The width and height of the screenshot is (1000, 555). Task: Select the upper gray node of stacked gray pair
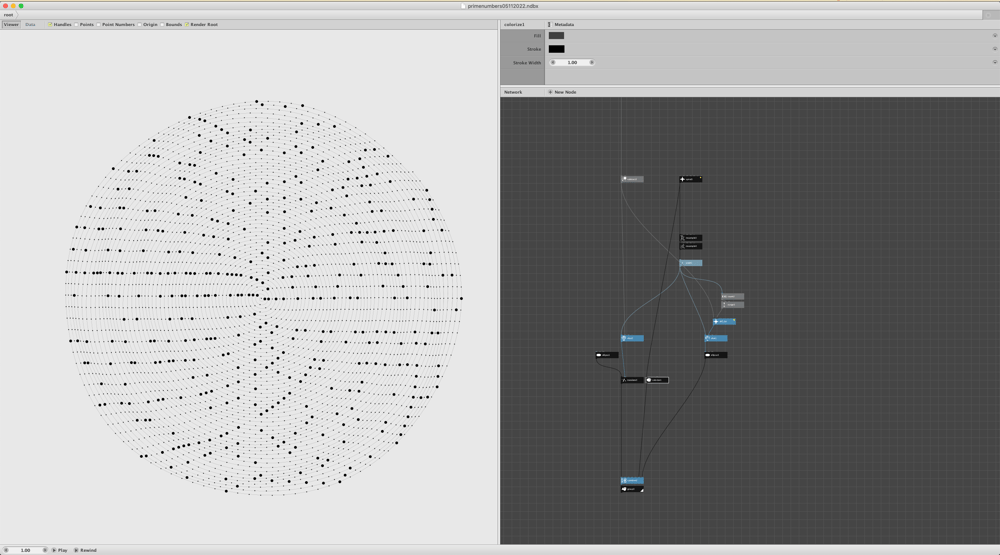(732, 297)
